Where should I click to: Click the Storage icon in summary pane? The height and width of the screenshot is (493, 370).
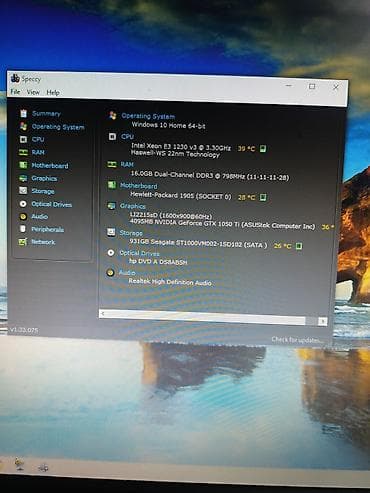pyautogui.click(x=111, y=232)
